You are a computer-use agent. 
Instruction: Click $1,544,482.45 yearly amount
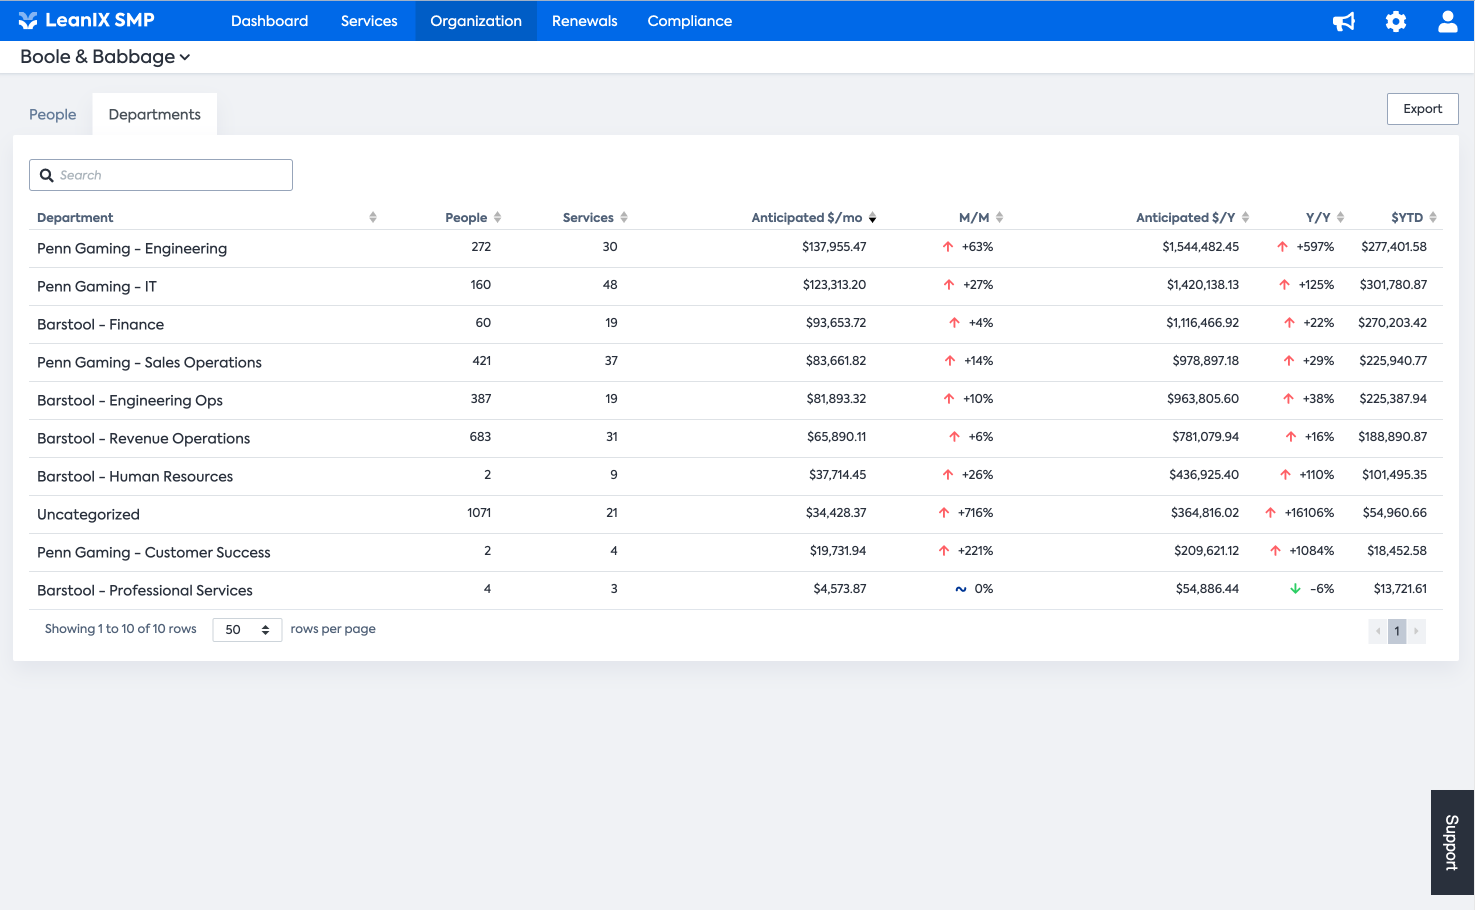[x=1200, y=246]
